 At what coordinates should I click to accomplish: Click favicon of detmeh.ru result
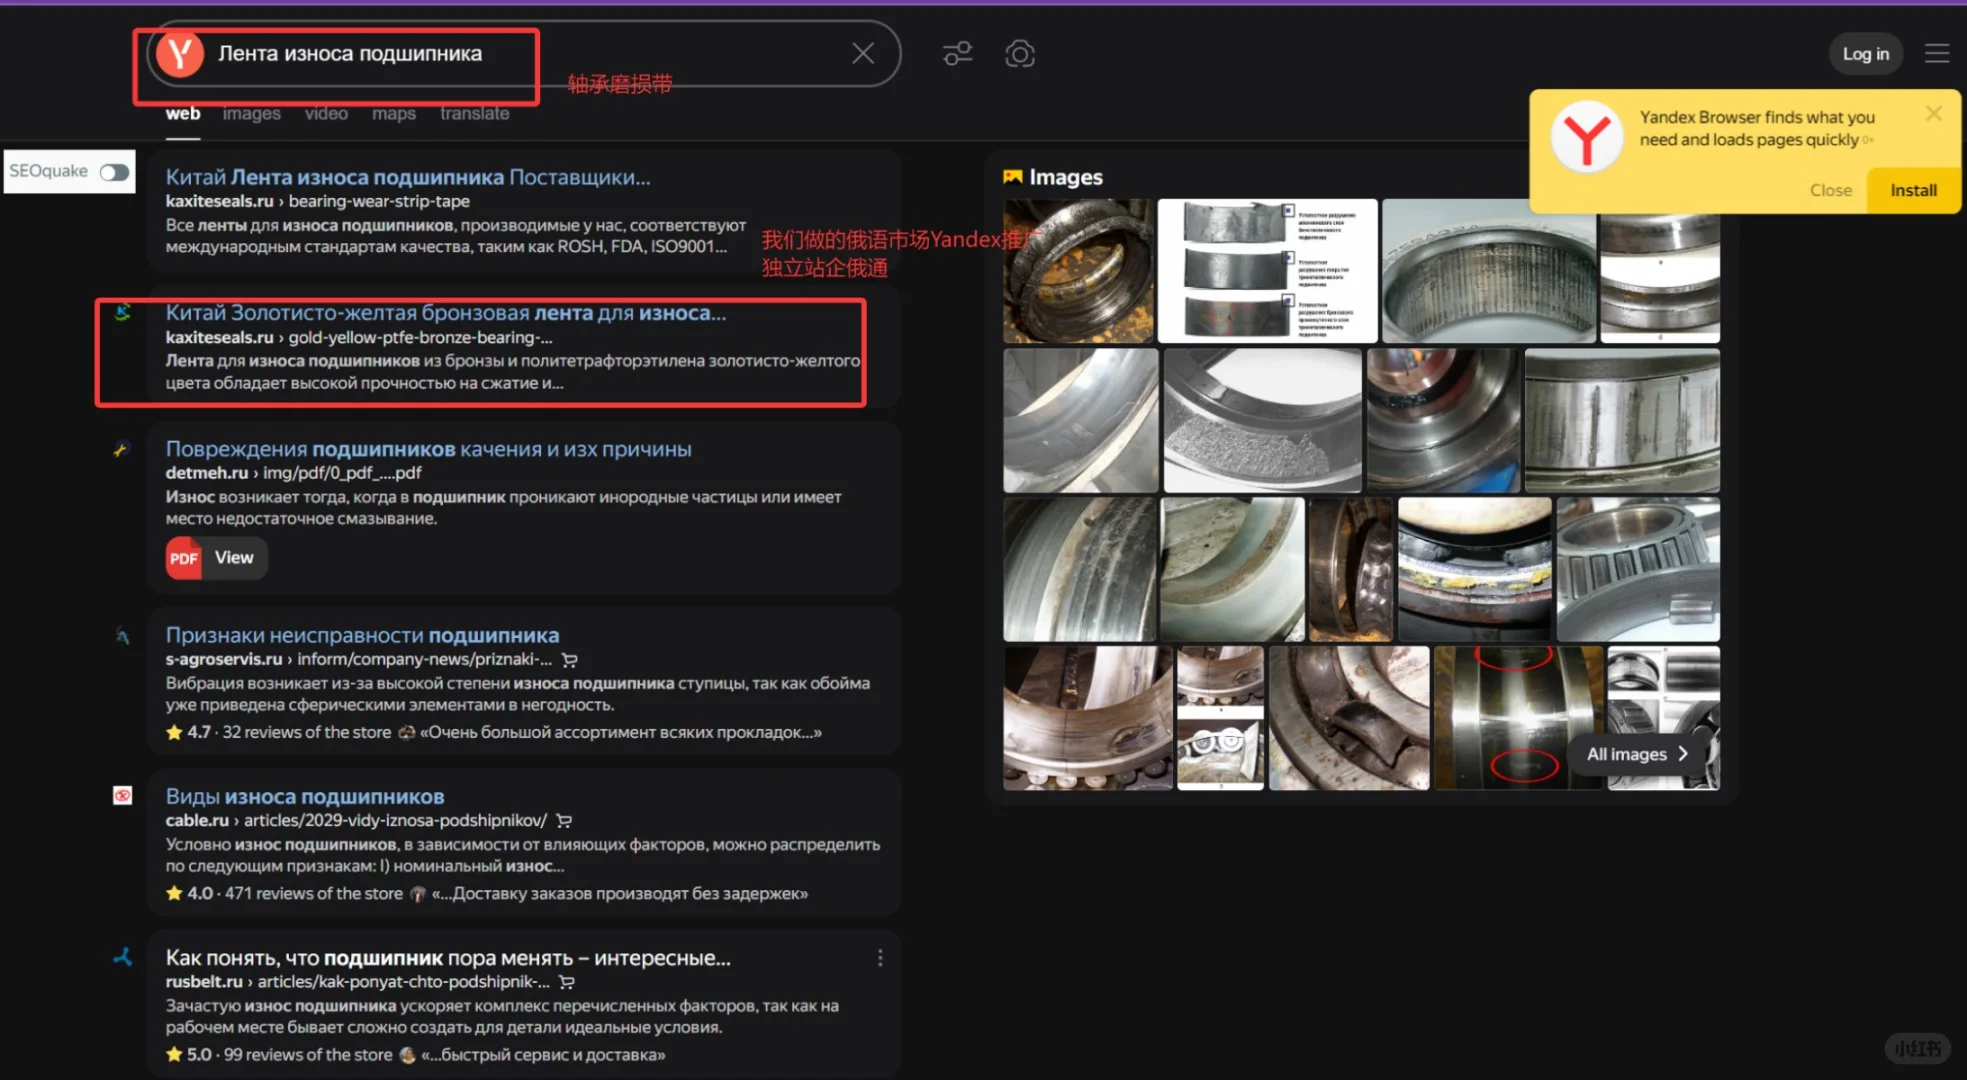pos(122,449)
